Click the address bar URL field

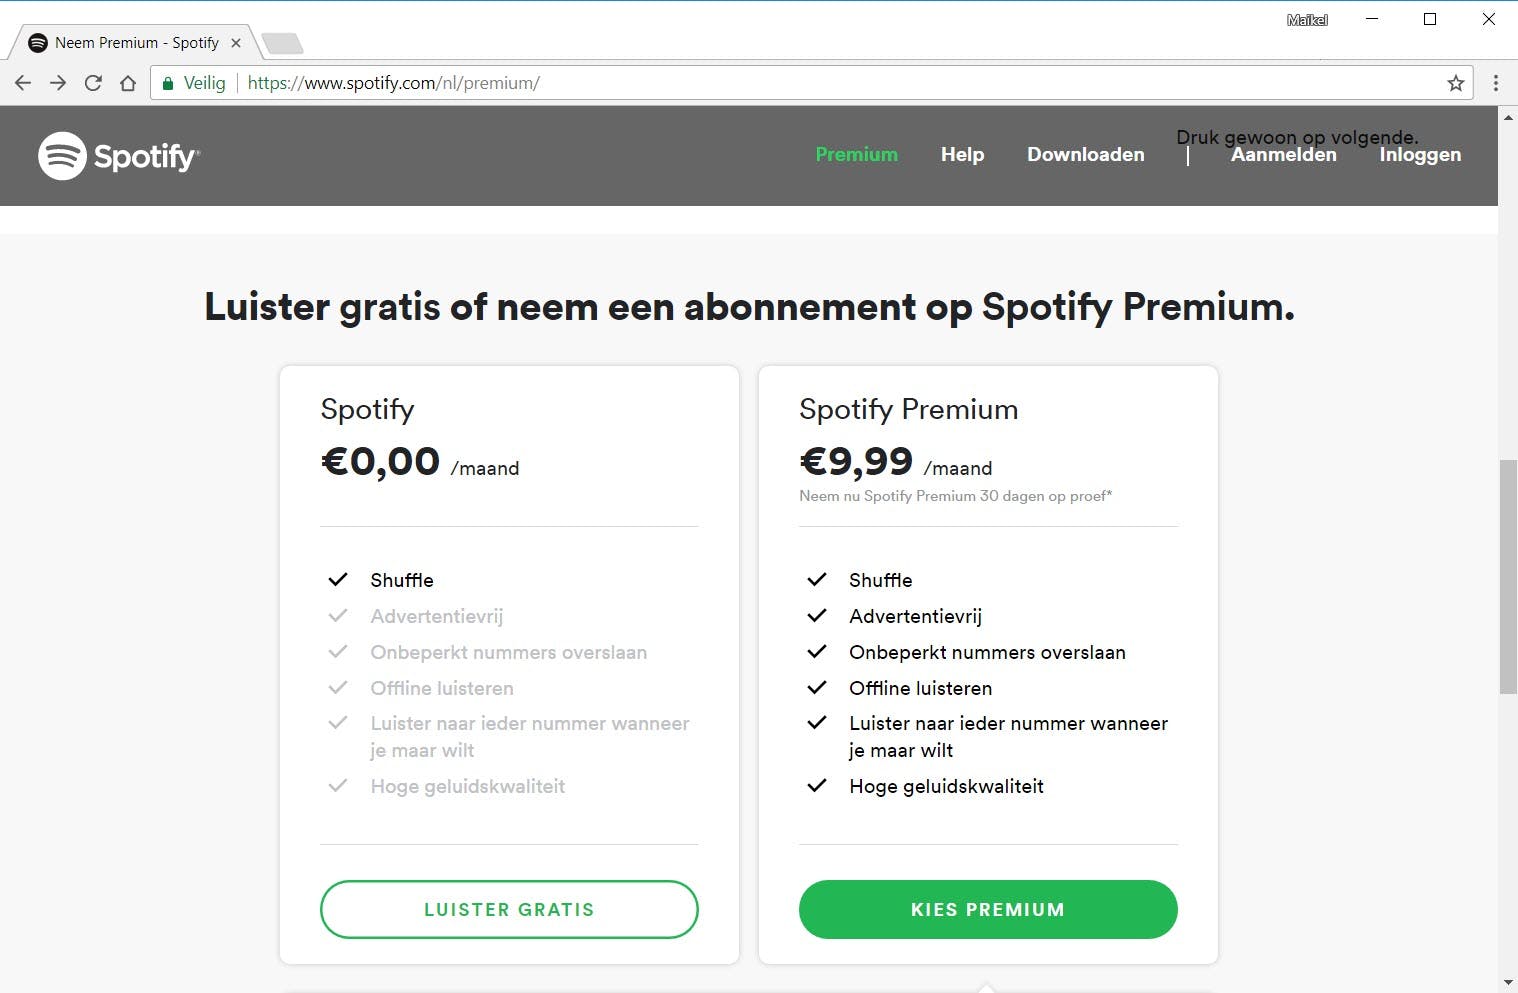(800, 83)
